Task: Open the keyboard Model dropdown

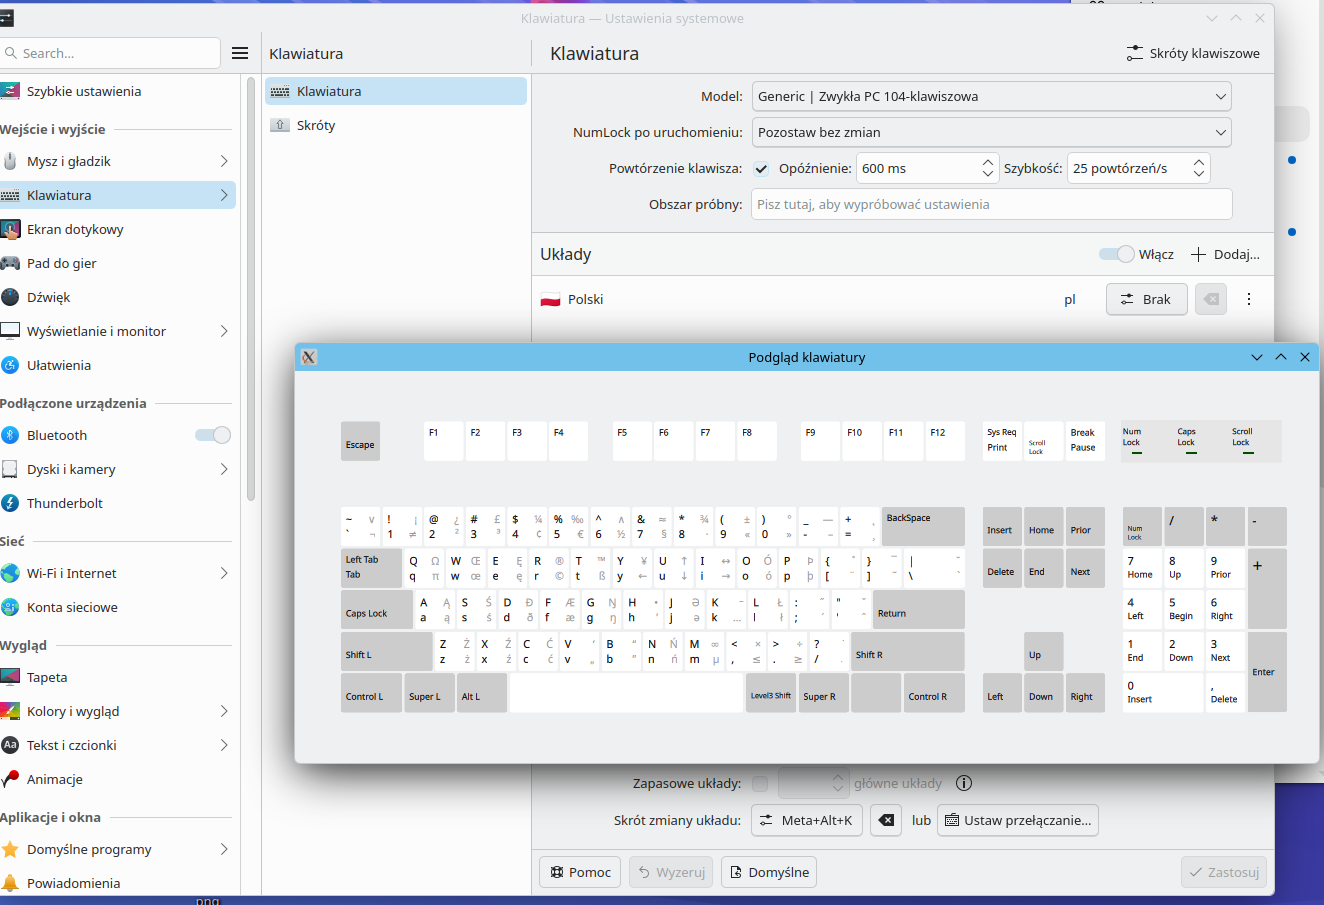Action: pyautogui.click(x=991, y=96)
